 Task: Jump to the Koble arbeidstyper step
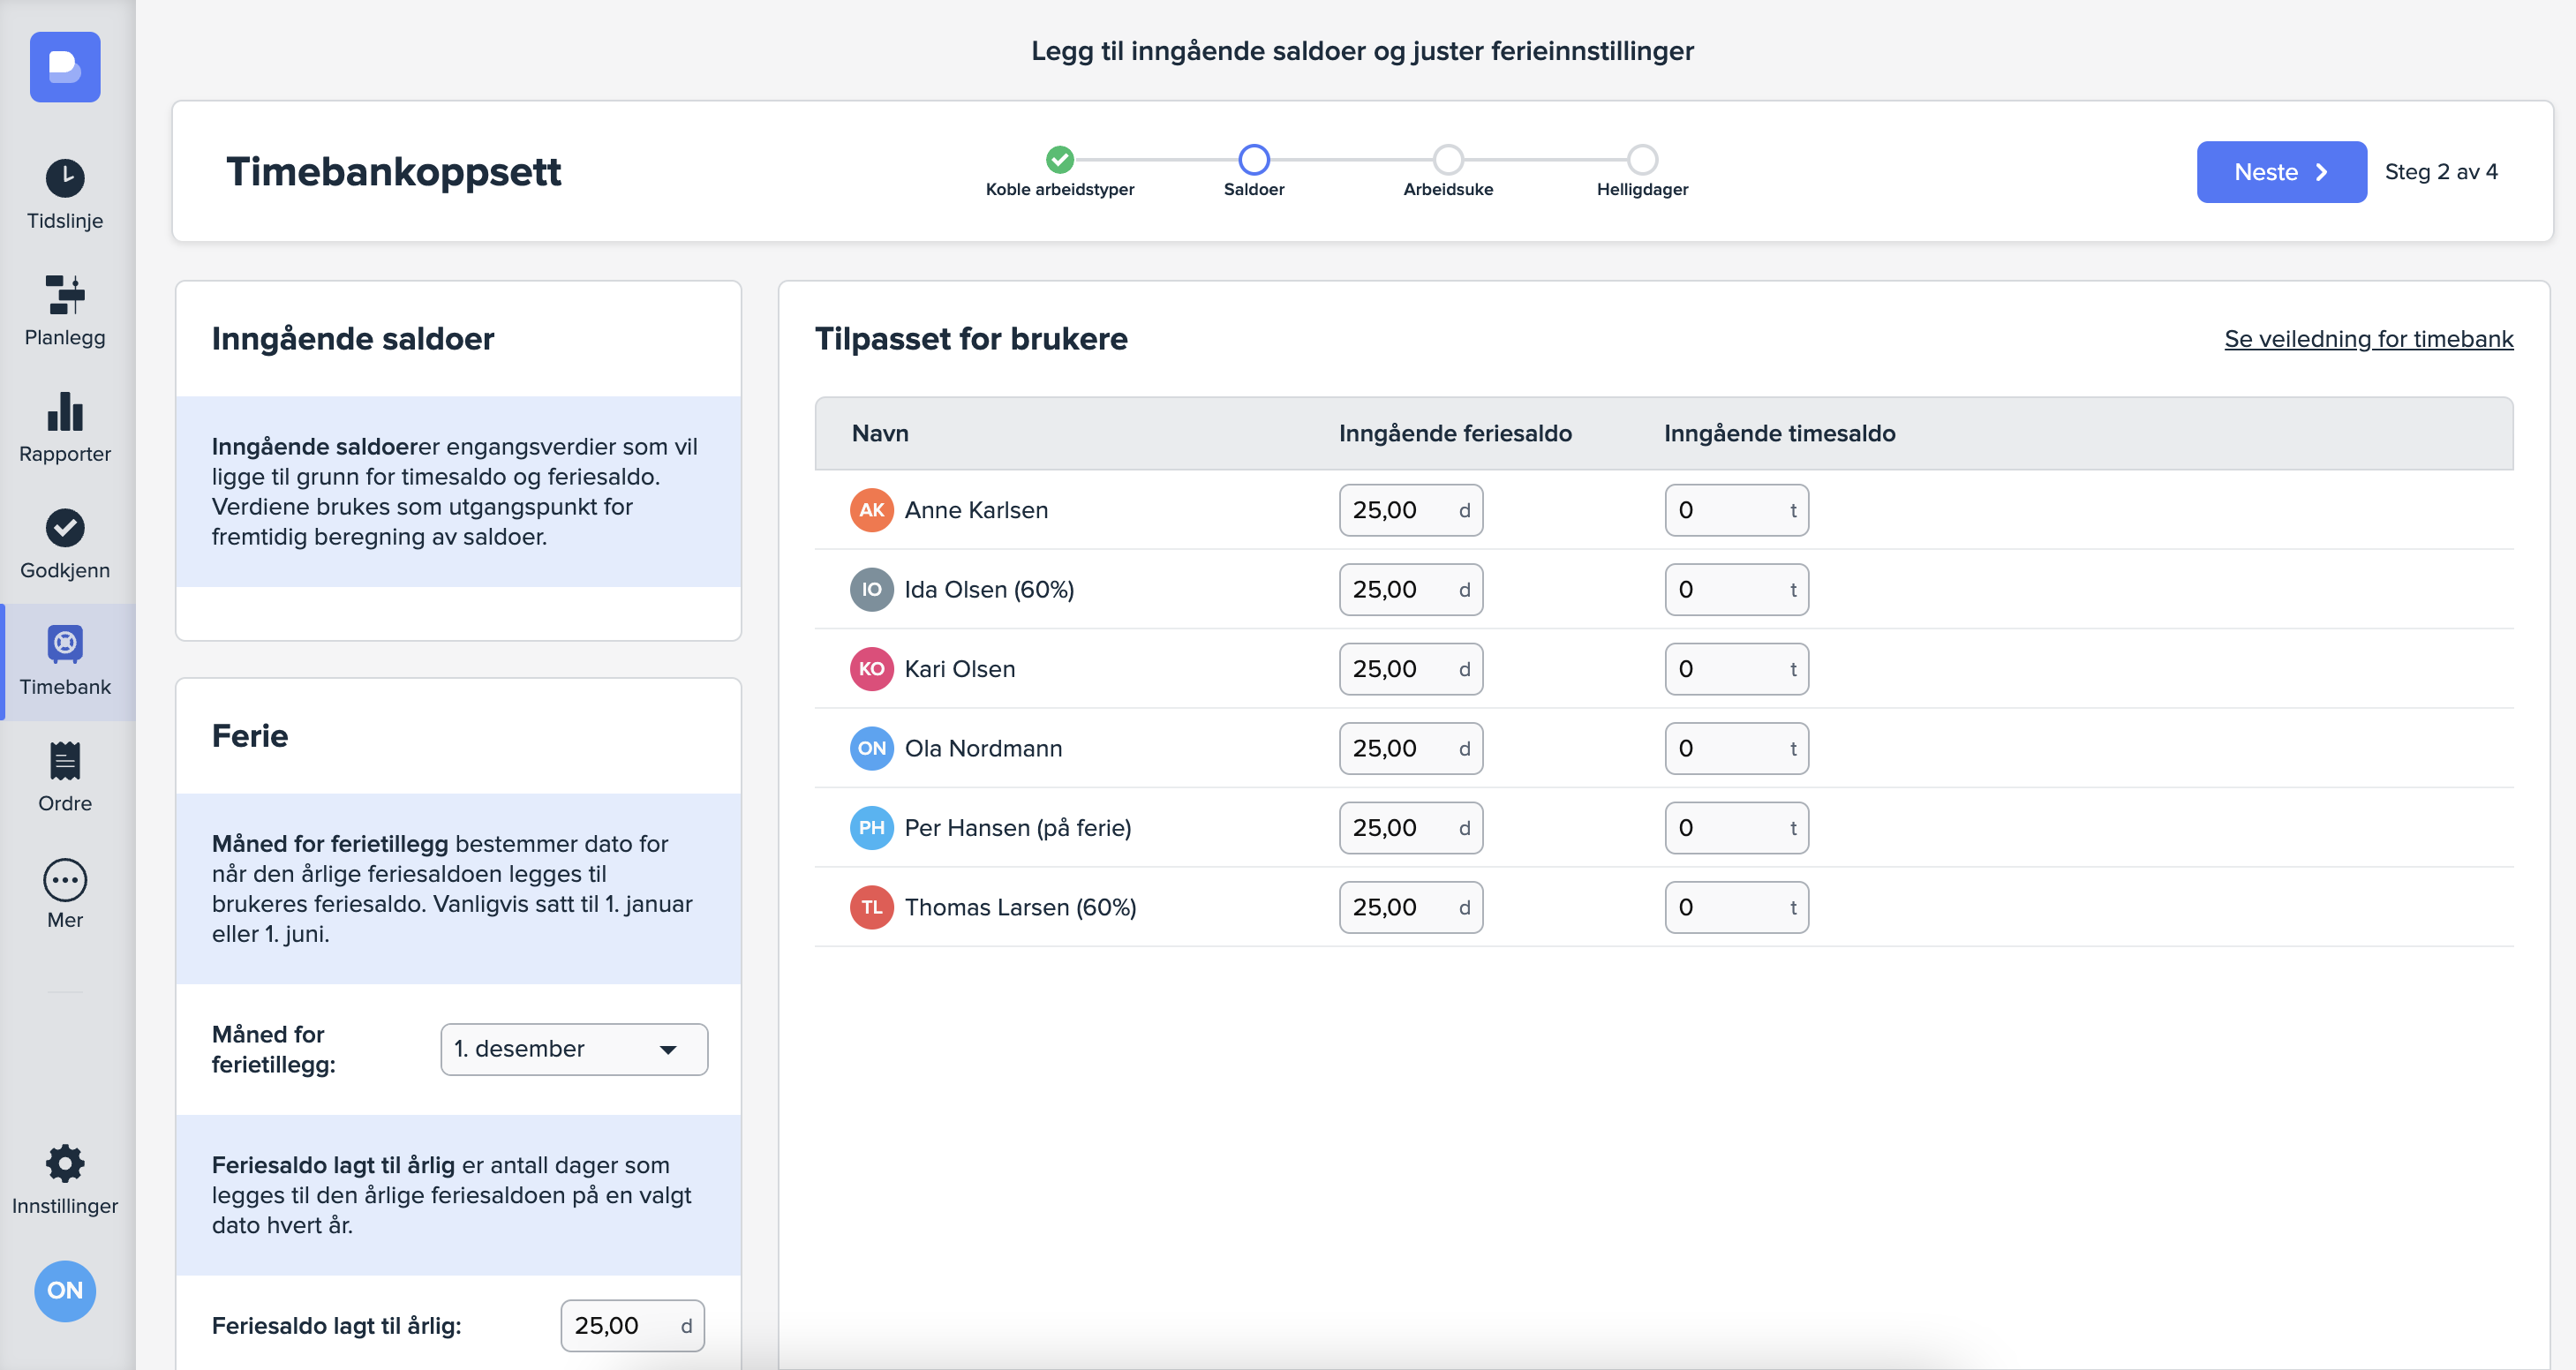(1059, 160)
